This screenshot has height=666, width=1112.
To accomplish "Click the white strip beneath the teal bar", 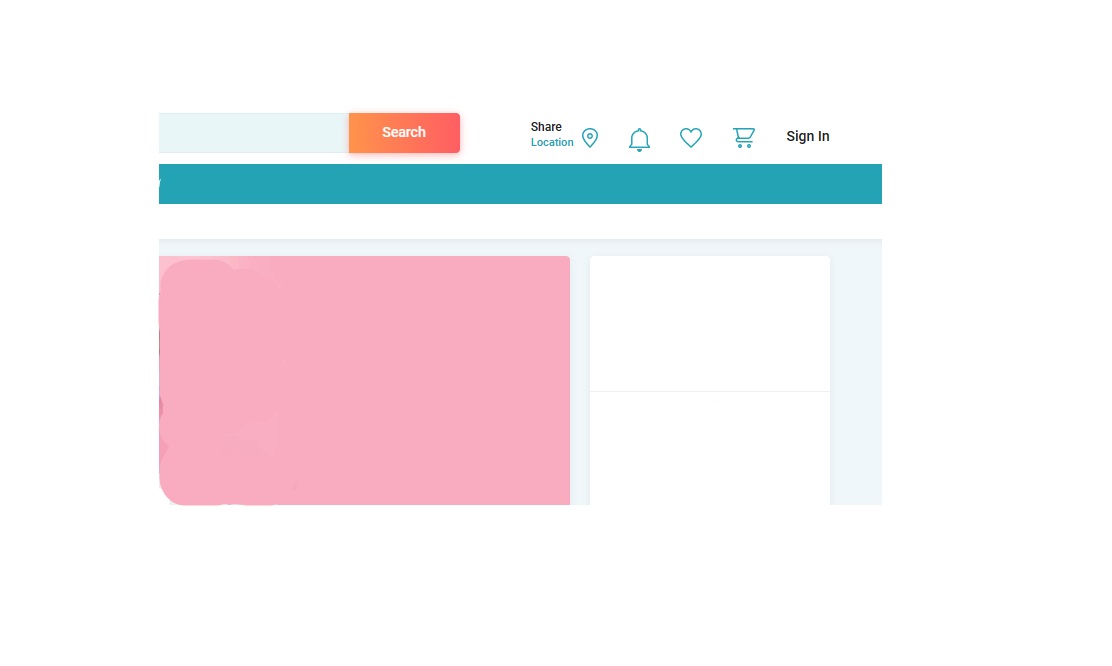I will point(520,221).
